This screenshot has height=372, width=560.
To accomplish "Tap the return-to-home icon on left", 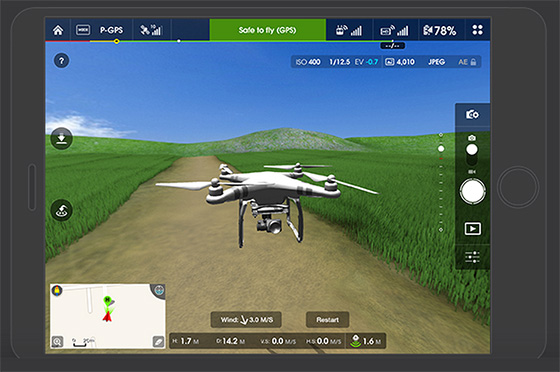I will click(x=62, y=210).
